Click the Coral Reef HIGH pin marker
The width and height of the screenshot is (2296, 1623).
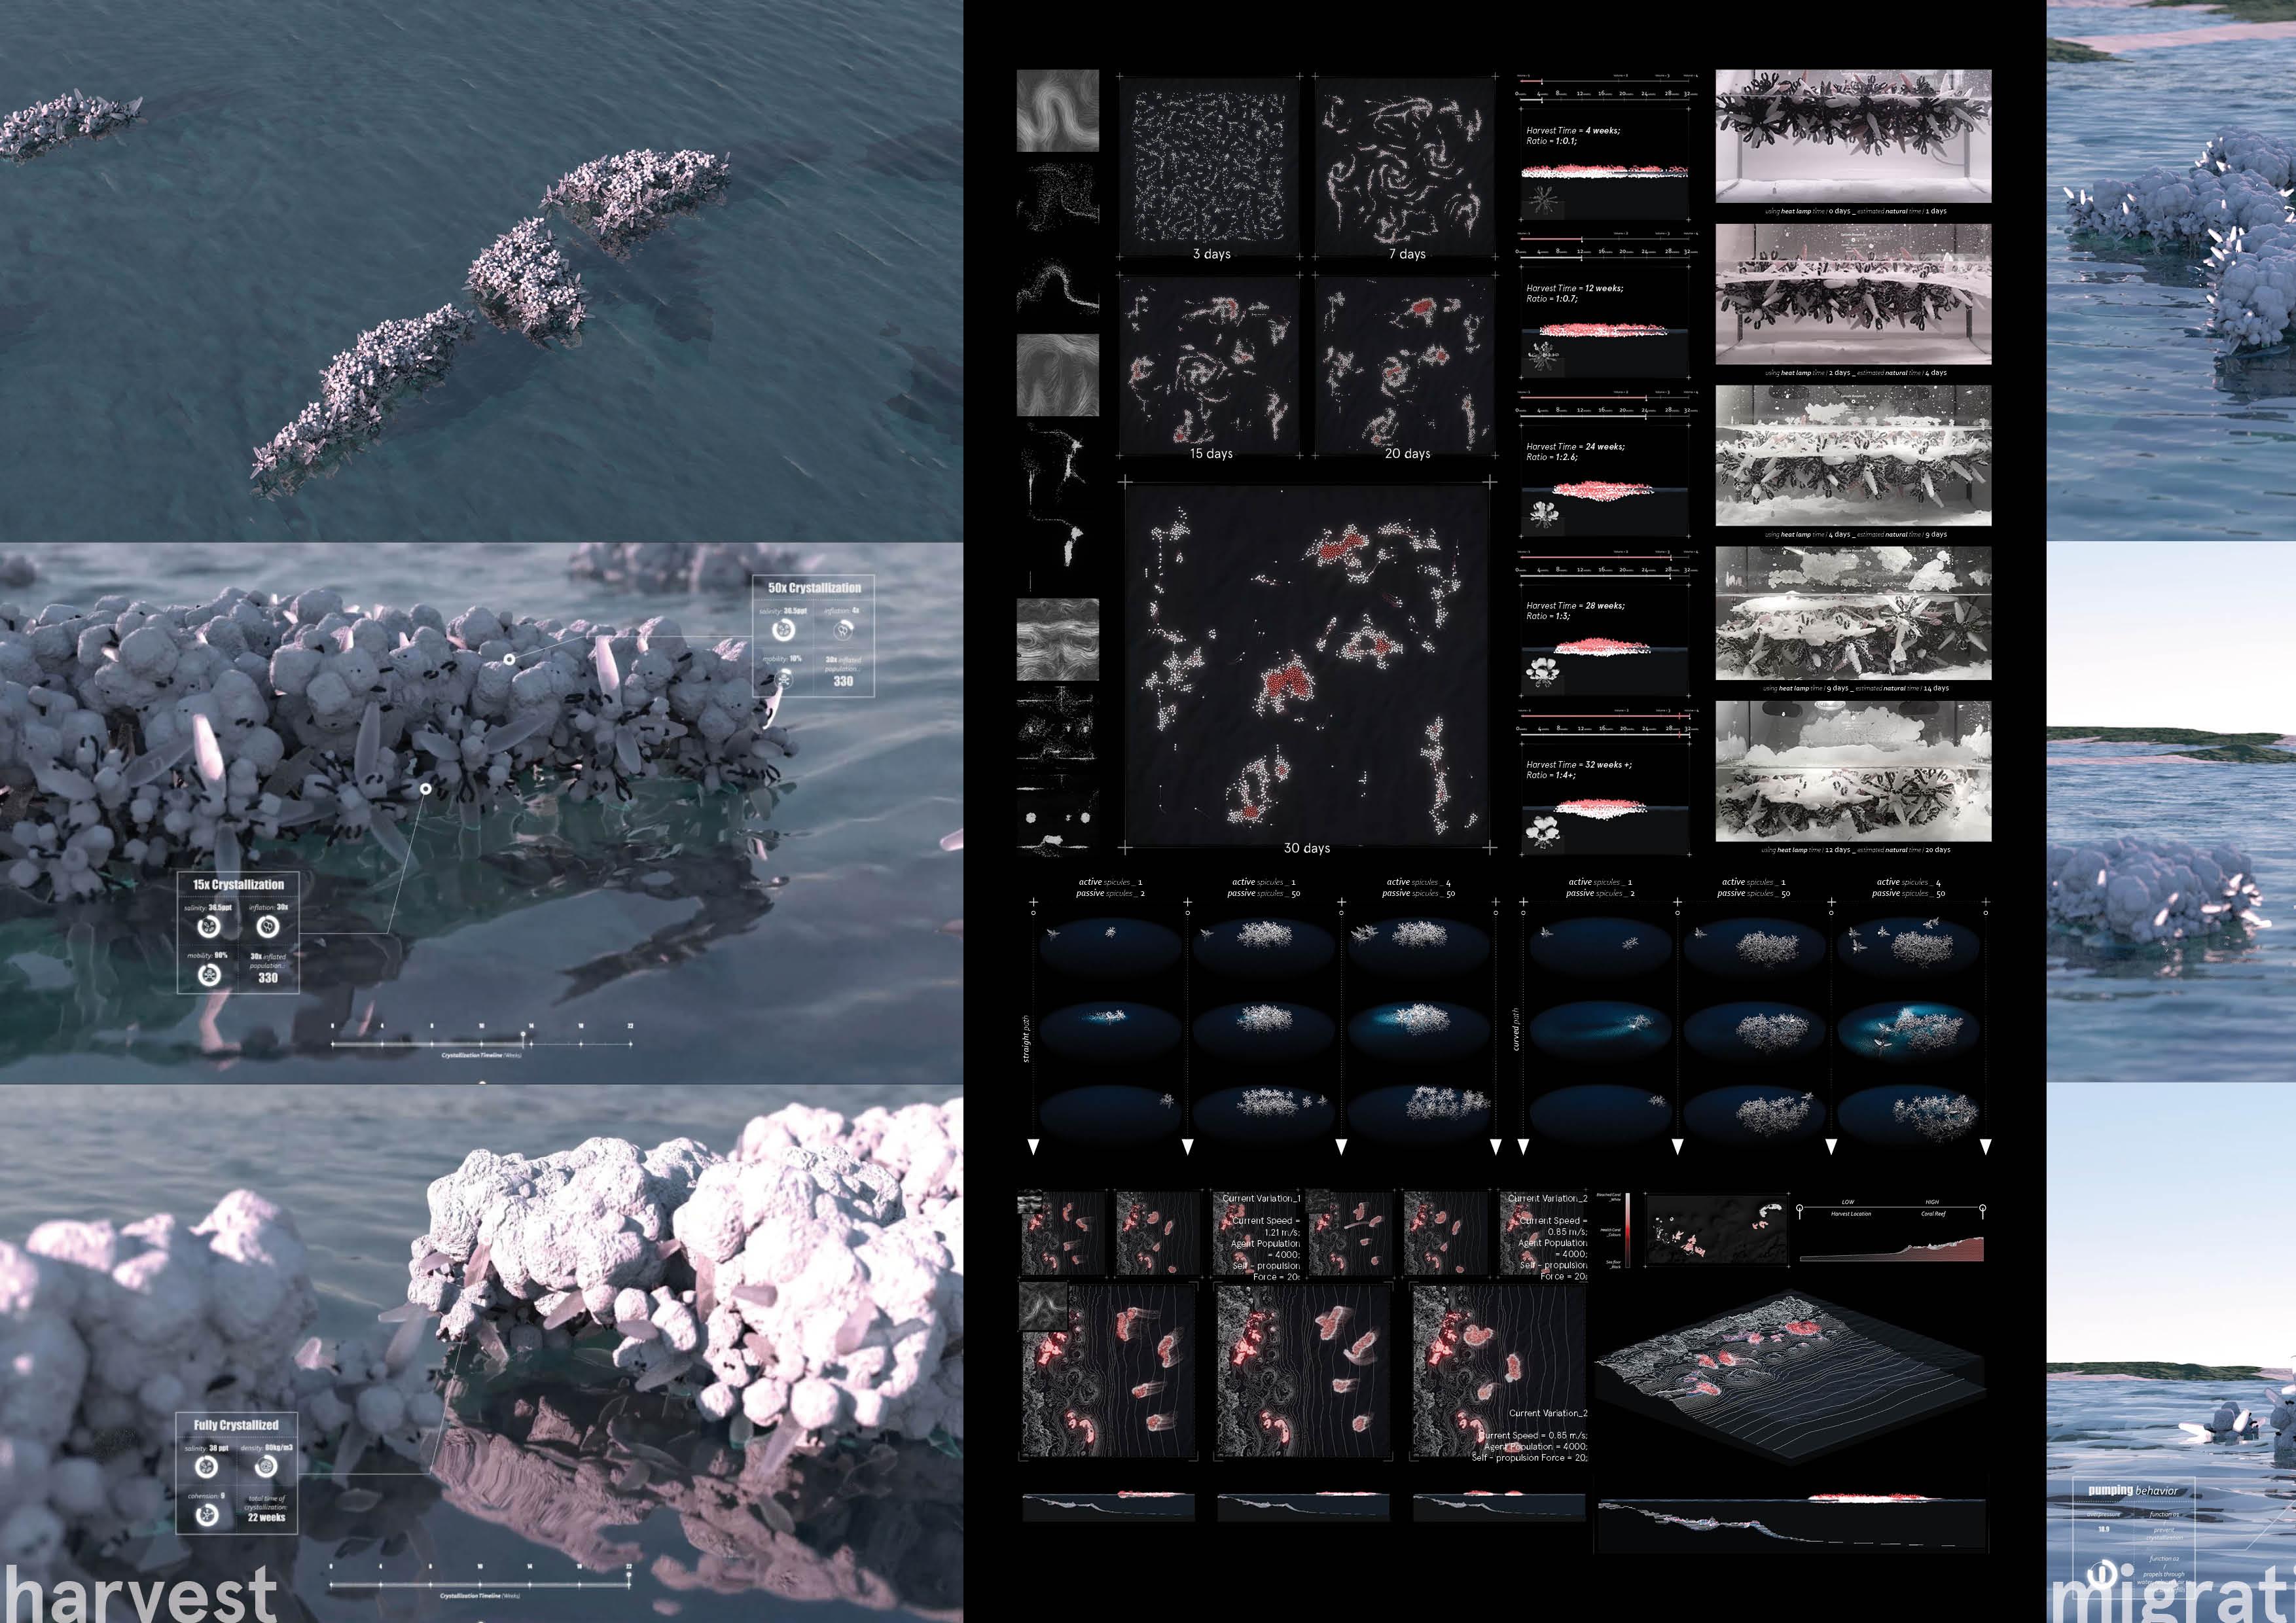coord(1982,1209)
